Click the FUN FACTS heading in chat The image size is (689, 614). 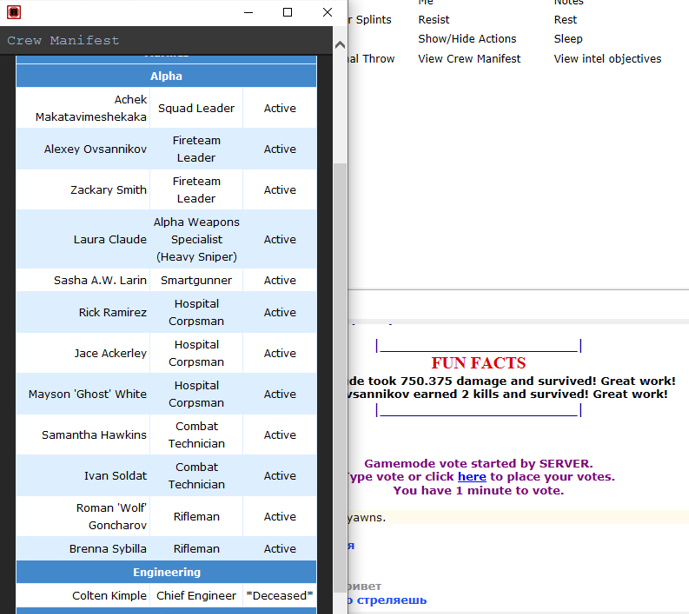pos(478,363)
